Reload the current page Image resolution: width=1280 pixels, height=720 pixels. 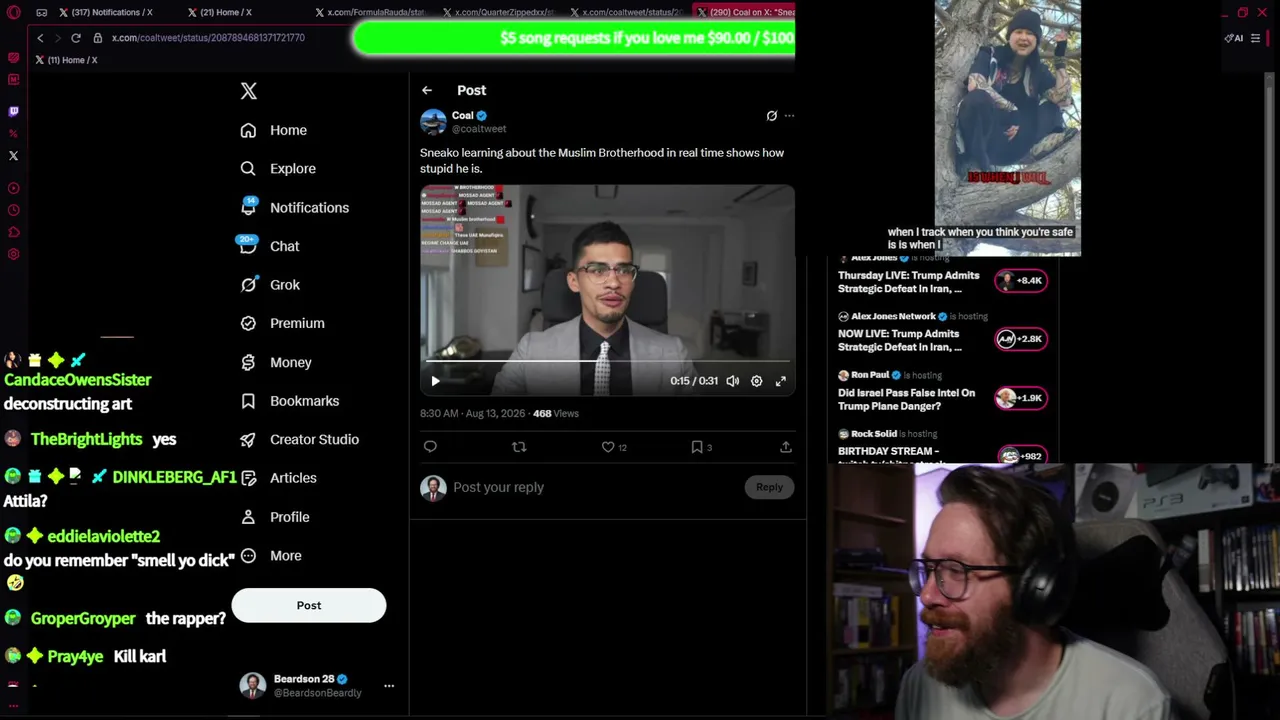tap(75, 38)
